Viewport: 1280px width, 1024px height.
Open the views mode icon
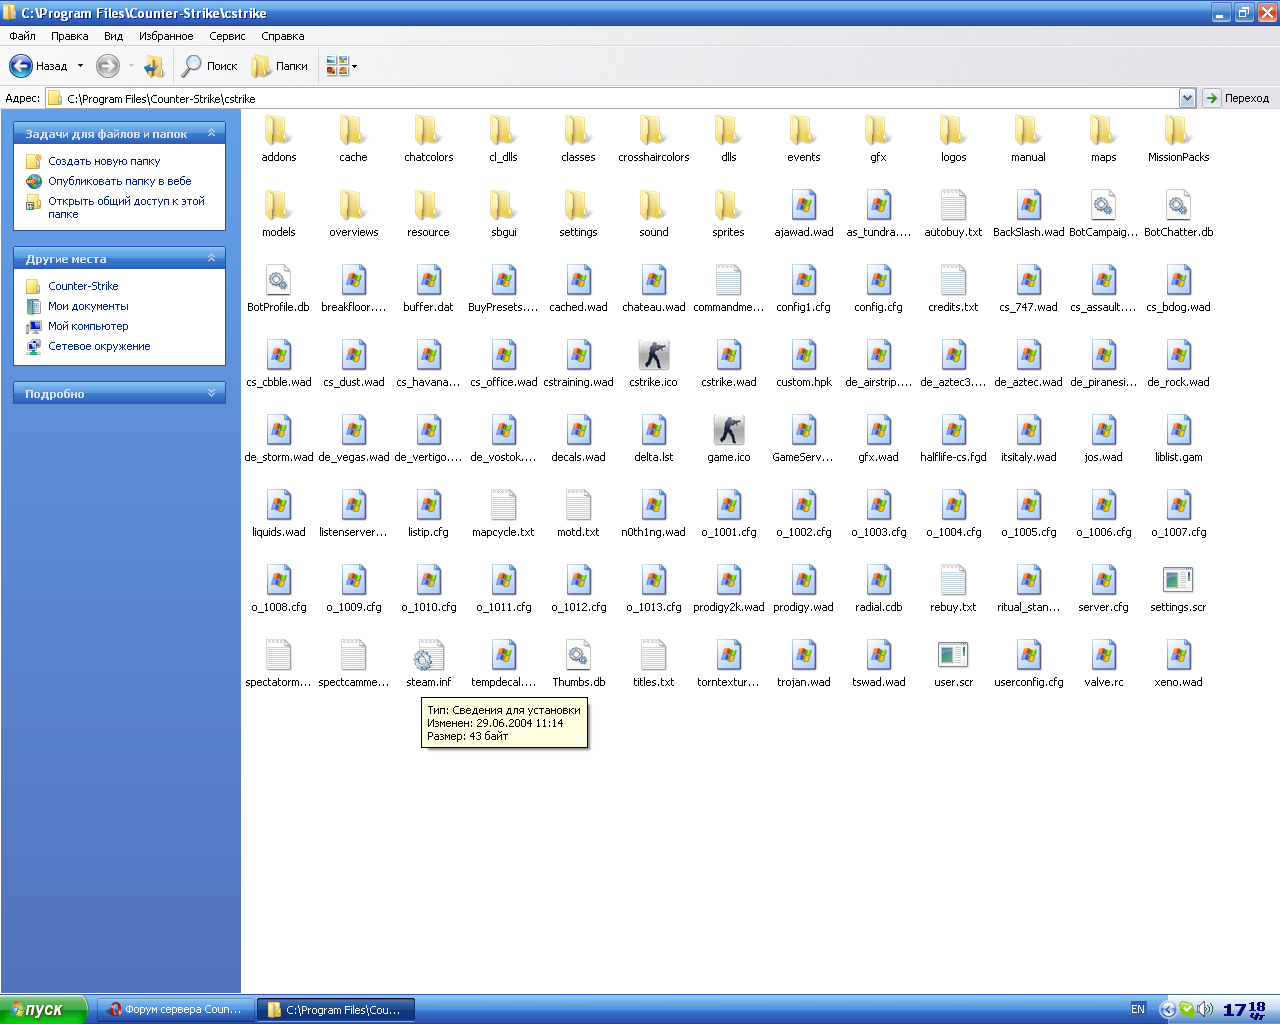click(x=337, y=66)
